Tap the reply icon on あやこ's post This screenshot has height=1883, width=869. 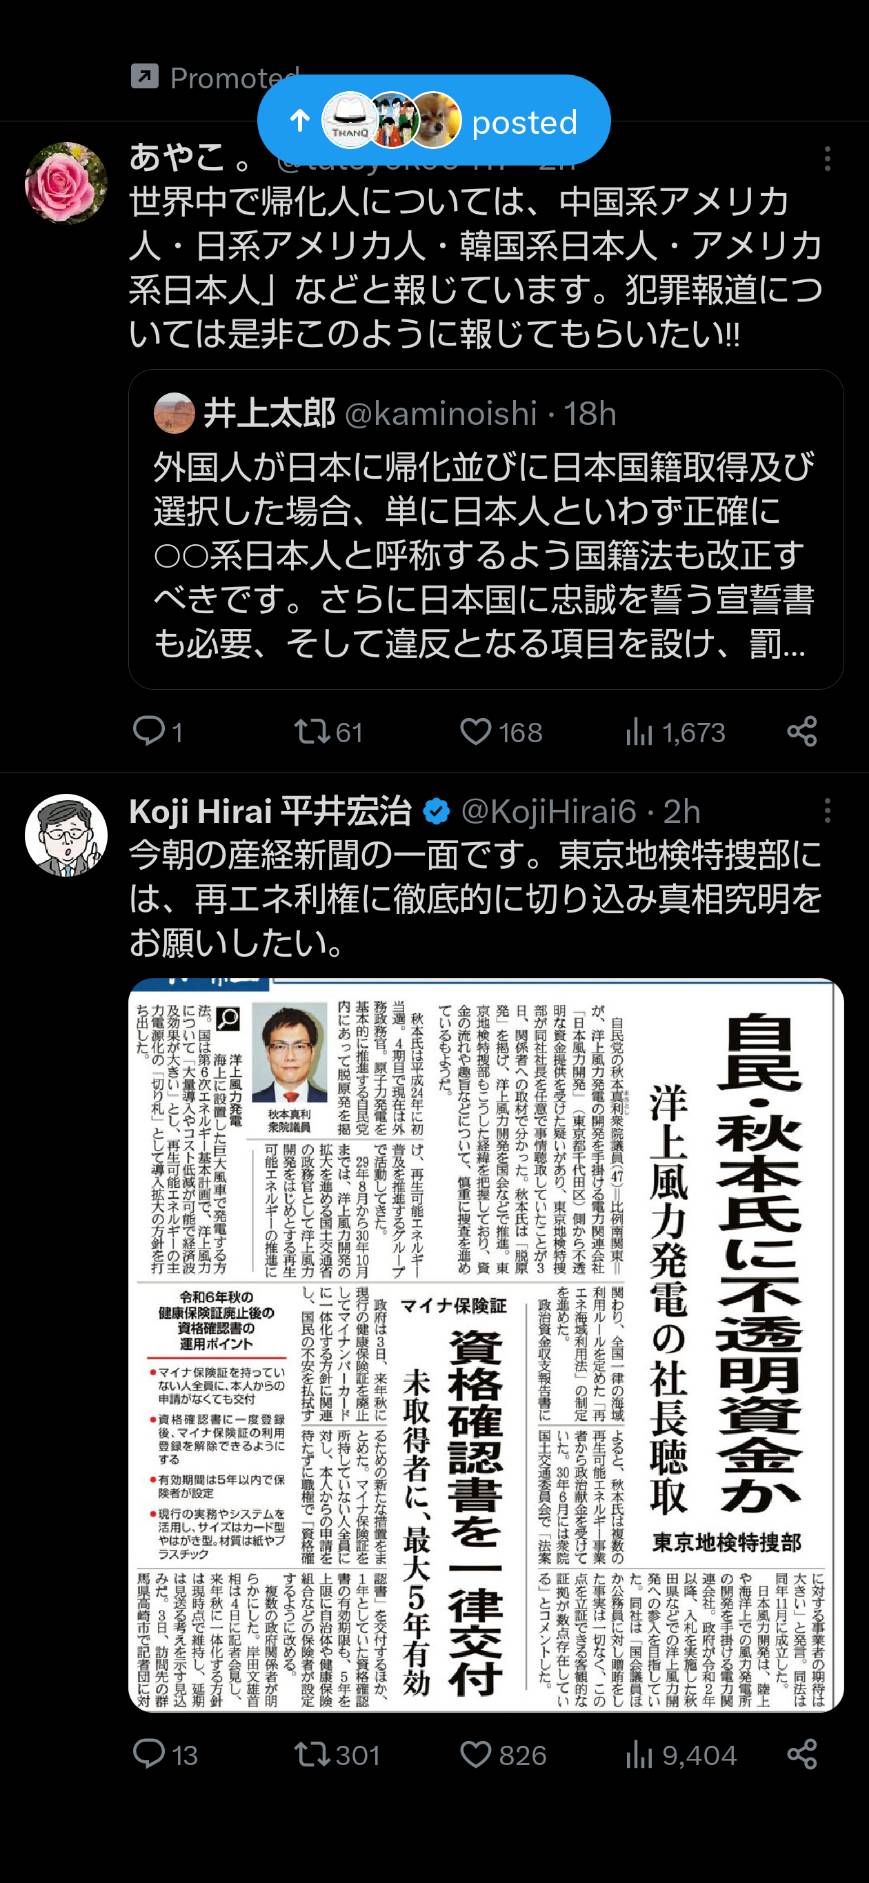(x=149, y=731)
